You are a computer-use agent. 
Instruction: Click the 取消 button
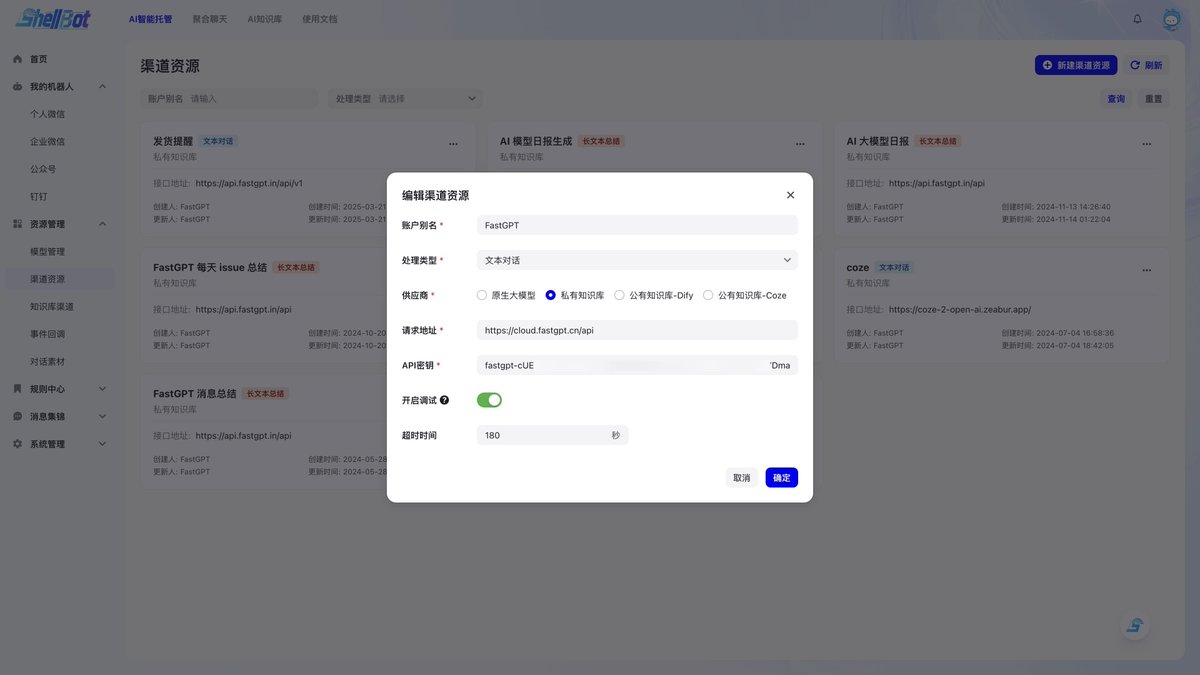click(x=741, y=478)
